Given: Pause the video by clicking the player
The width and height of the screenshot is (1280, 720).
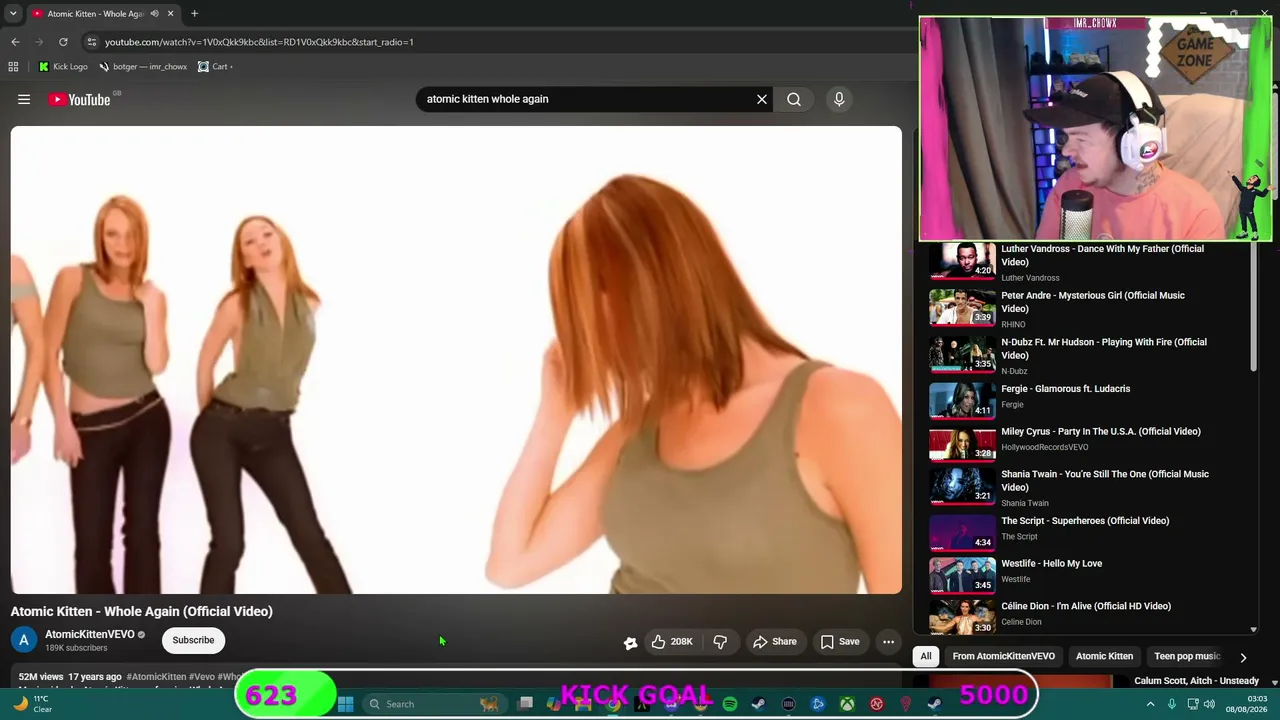Looking at the screenshot, I should [x=456, y=360].
